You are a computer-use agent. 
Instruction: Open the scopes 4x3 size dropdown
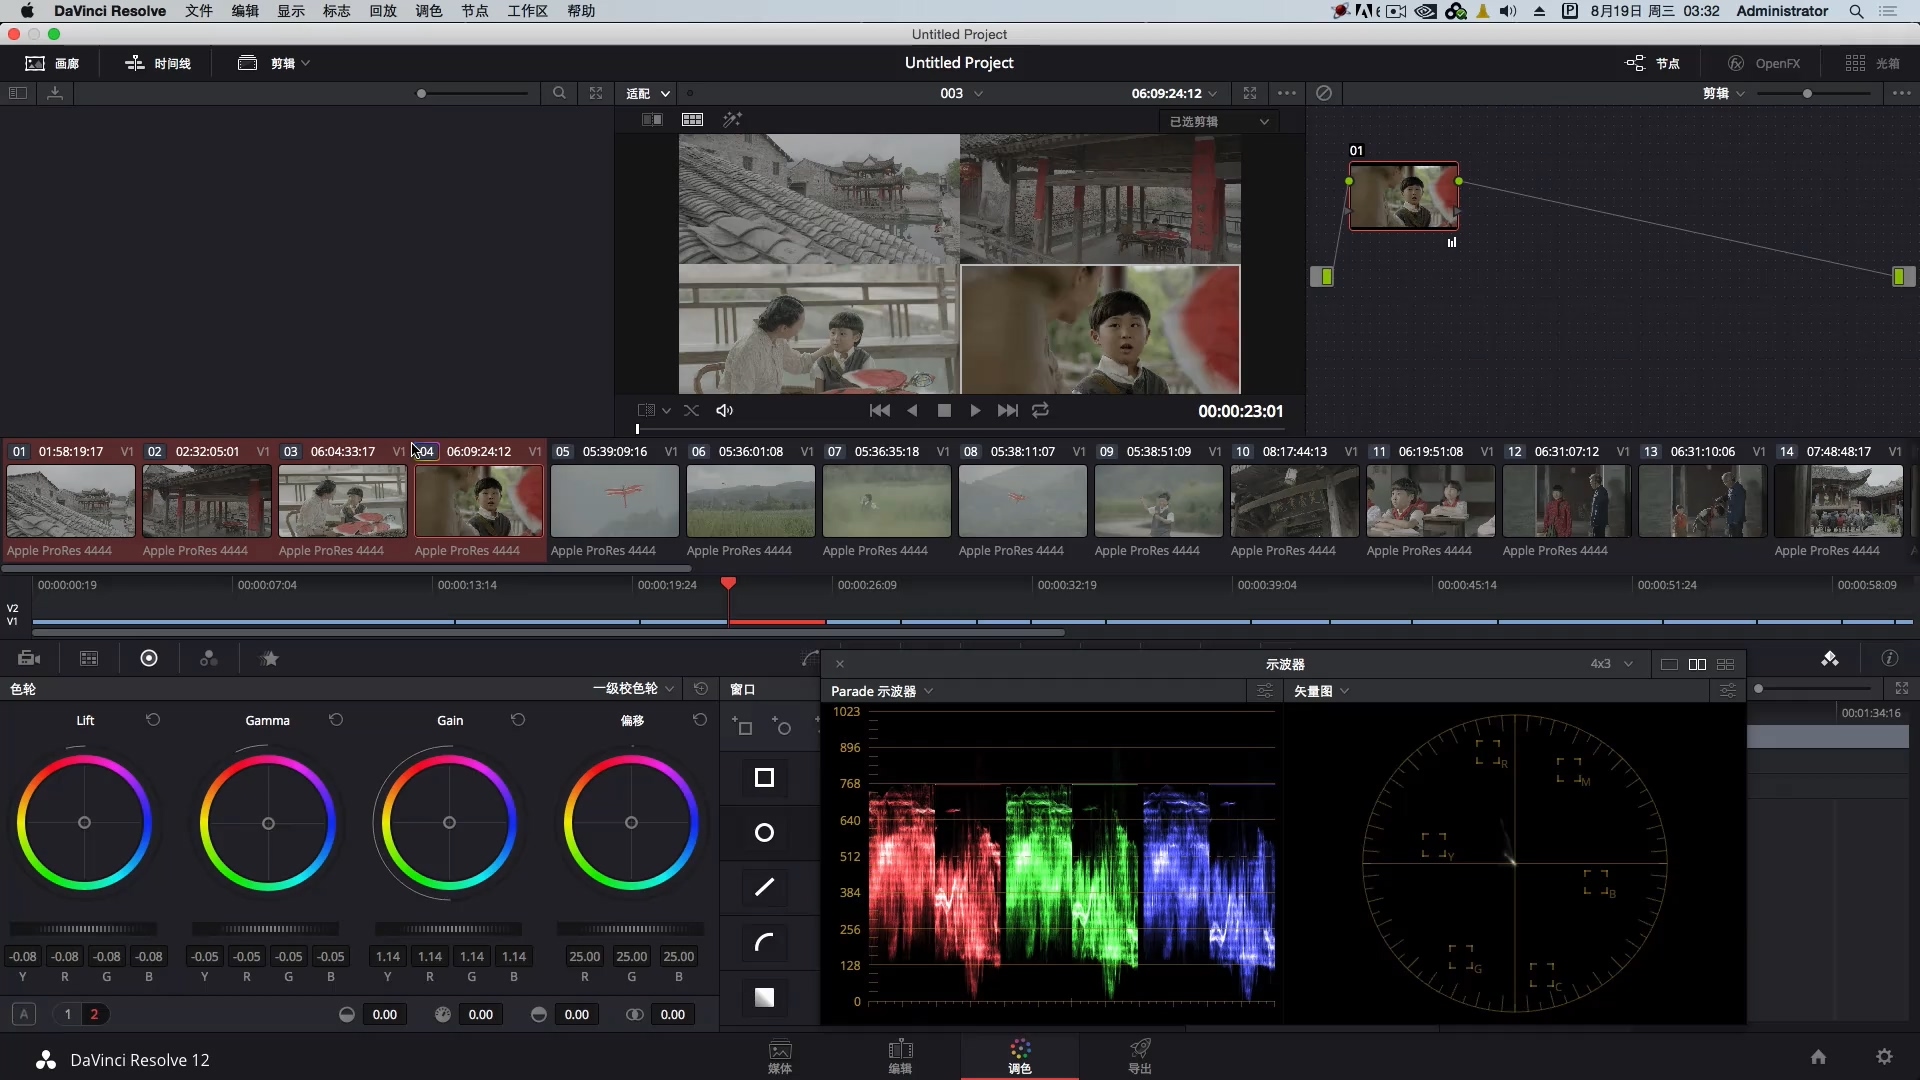1611,664
